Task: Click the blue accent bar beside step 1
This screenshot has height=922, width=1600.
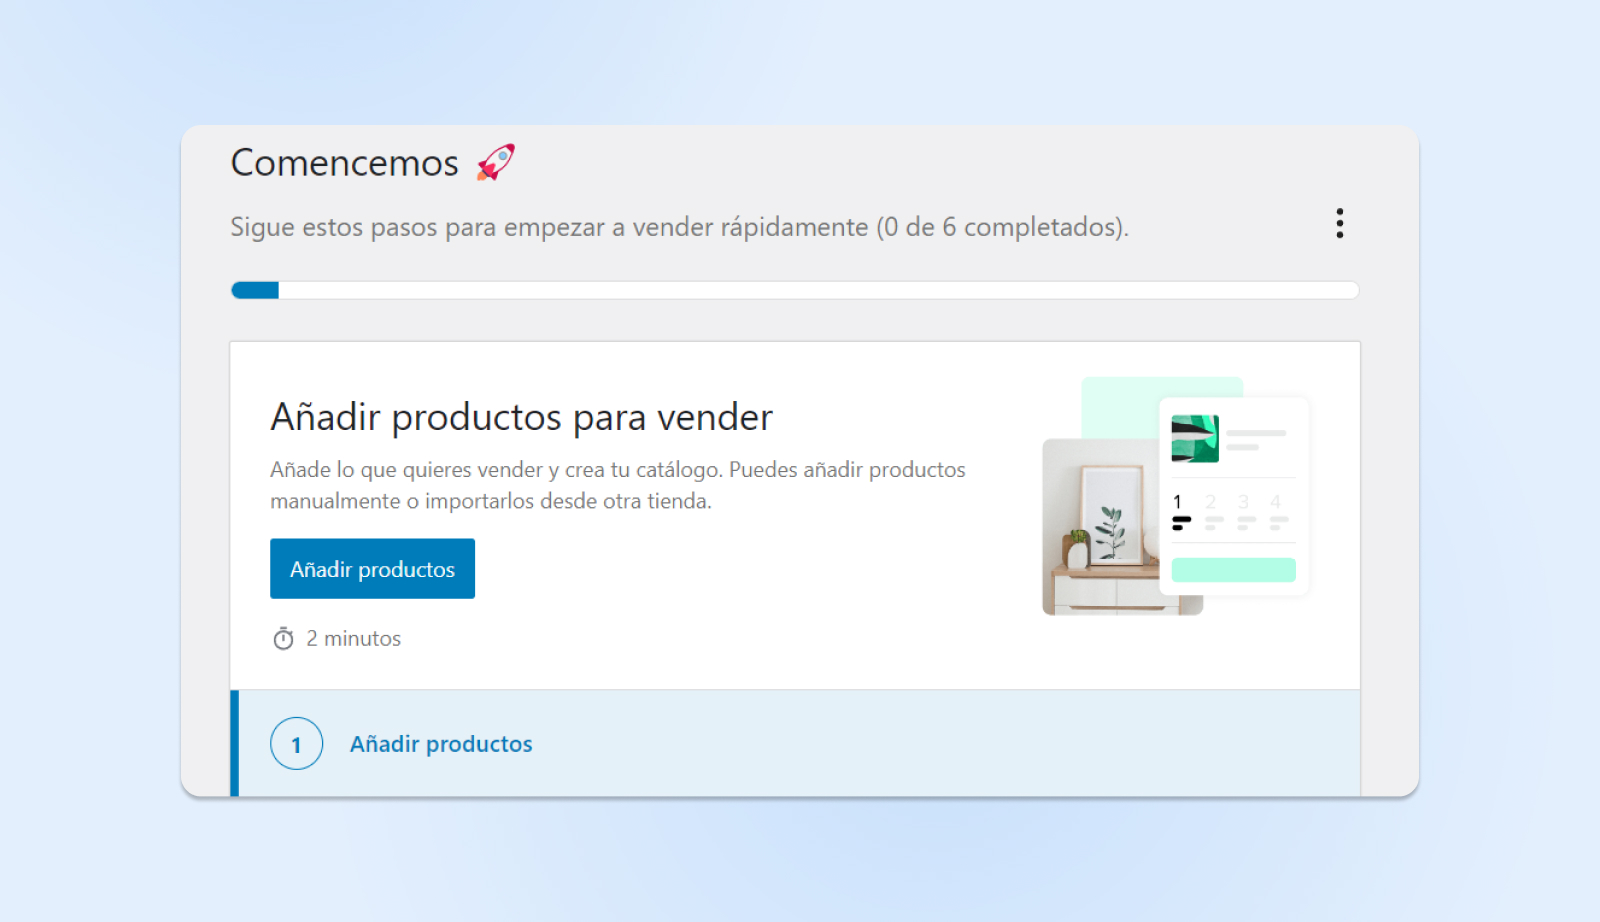Action: coord(235,744)
